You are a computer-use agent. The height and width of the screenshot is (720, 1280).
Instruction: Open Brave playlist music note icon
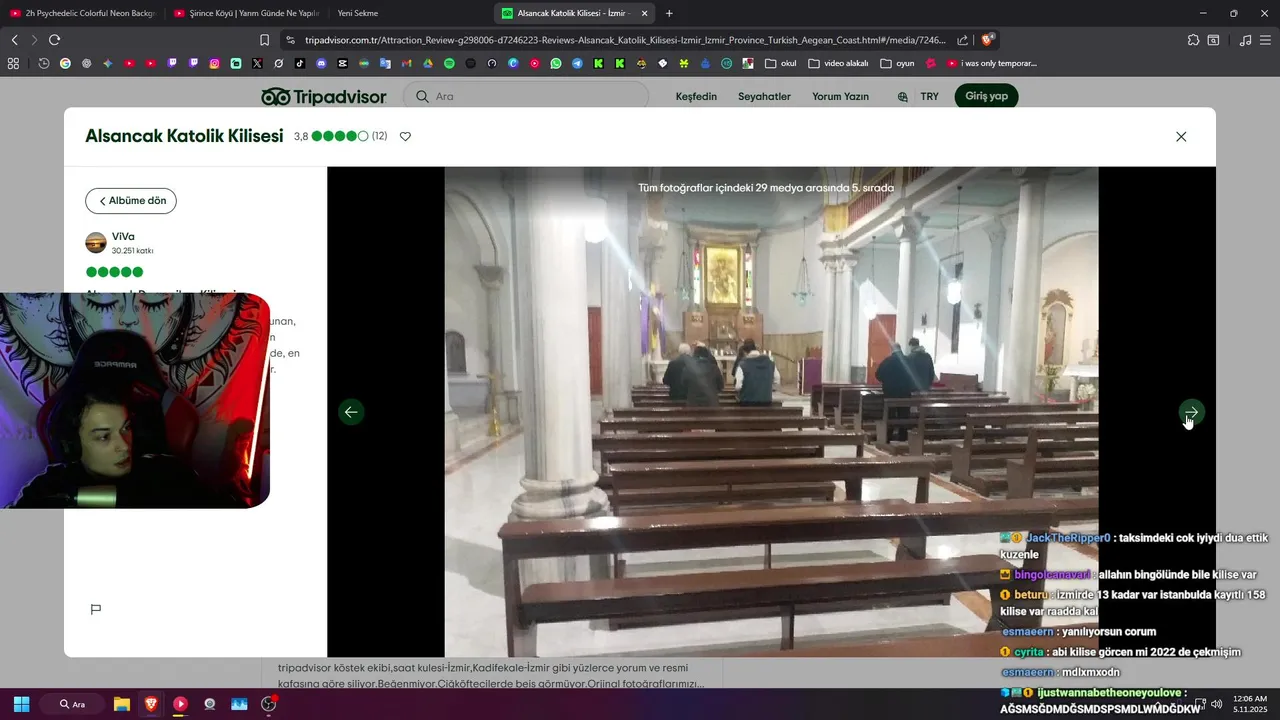click(x=1245, y=40)
